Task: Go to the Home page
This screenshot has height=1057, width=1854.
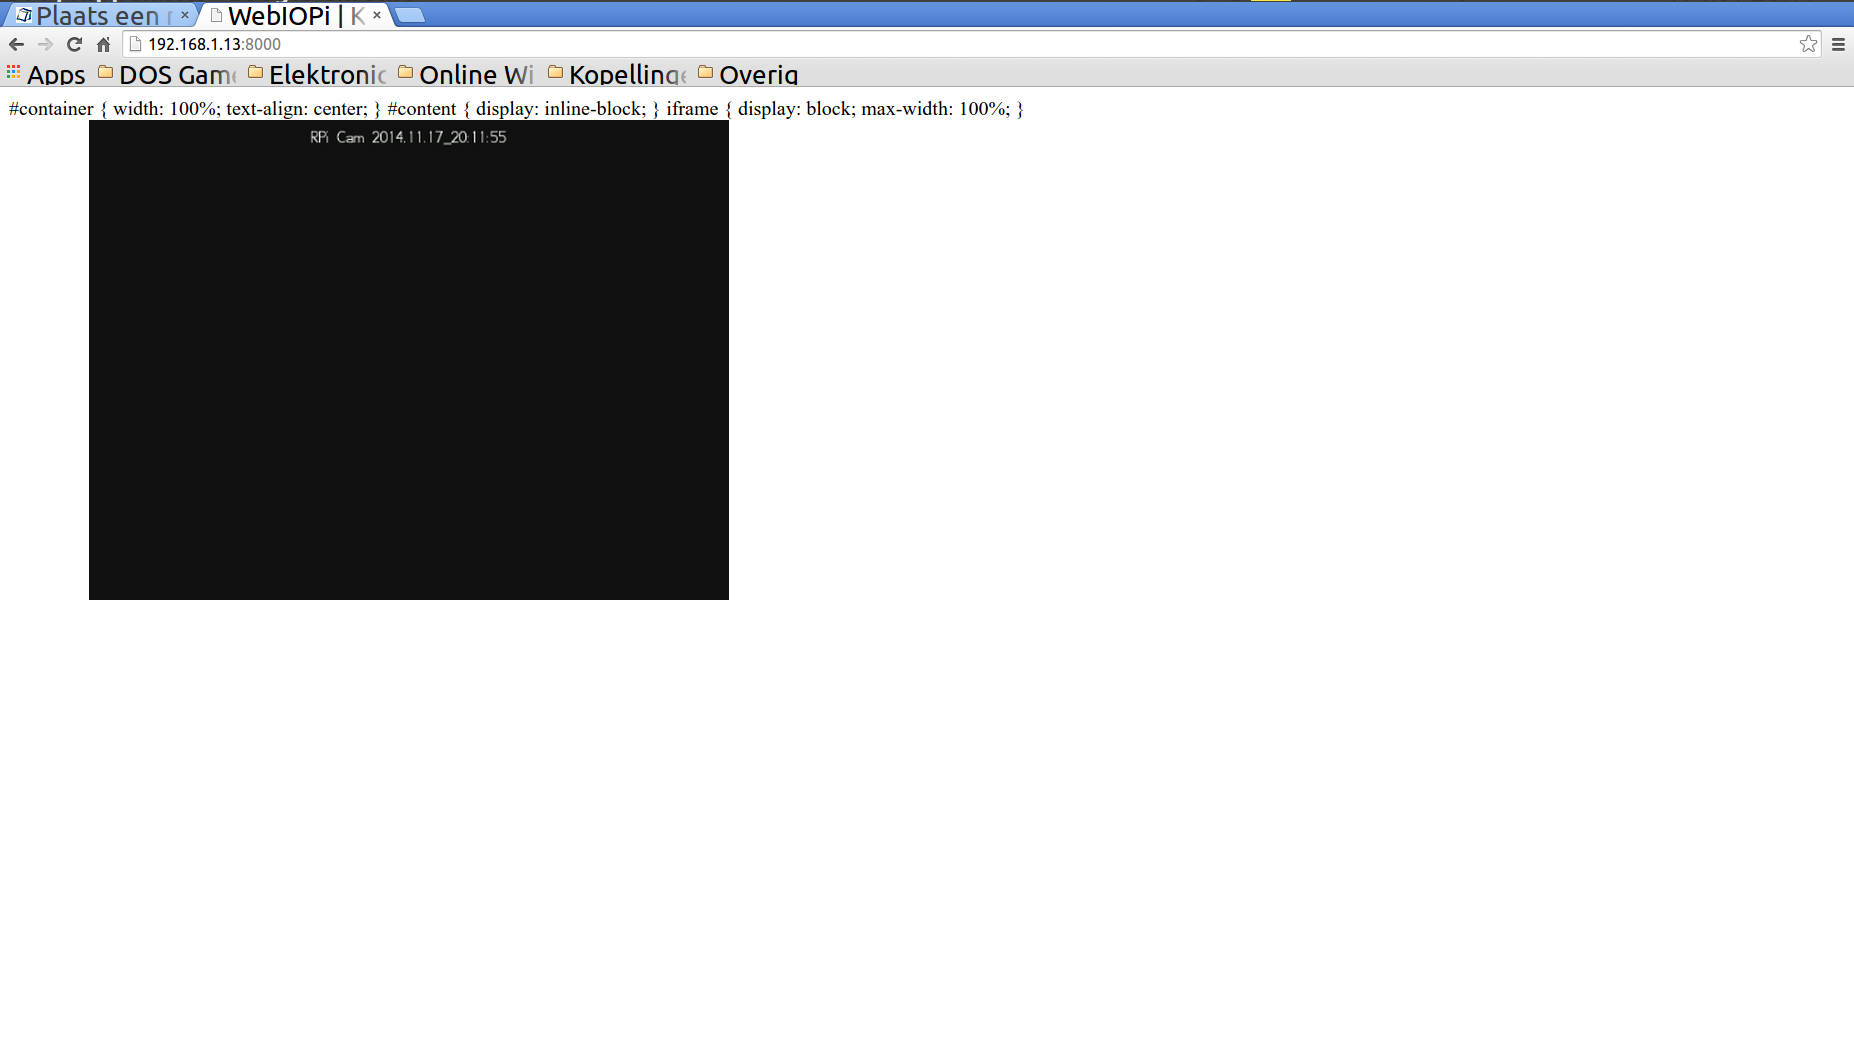Action: pos(103,44)
